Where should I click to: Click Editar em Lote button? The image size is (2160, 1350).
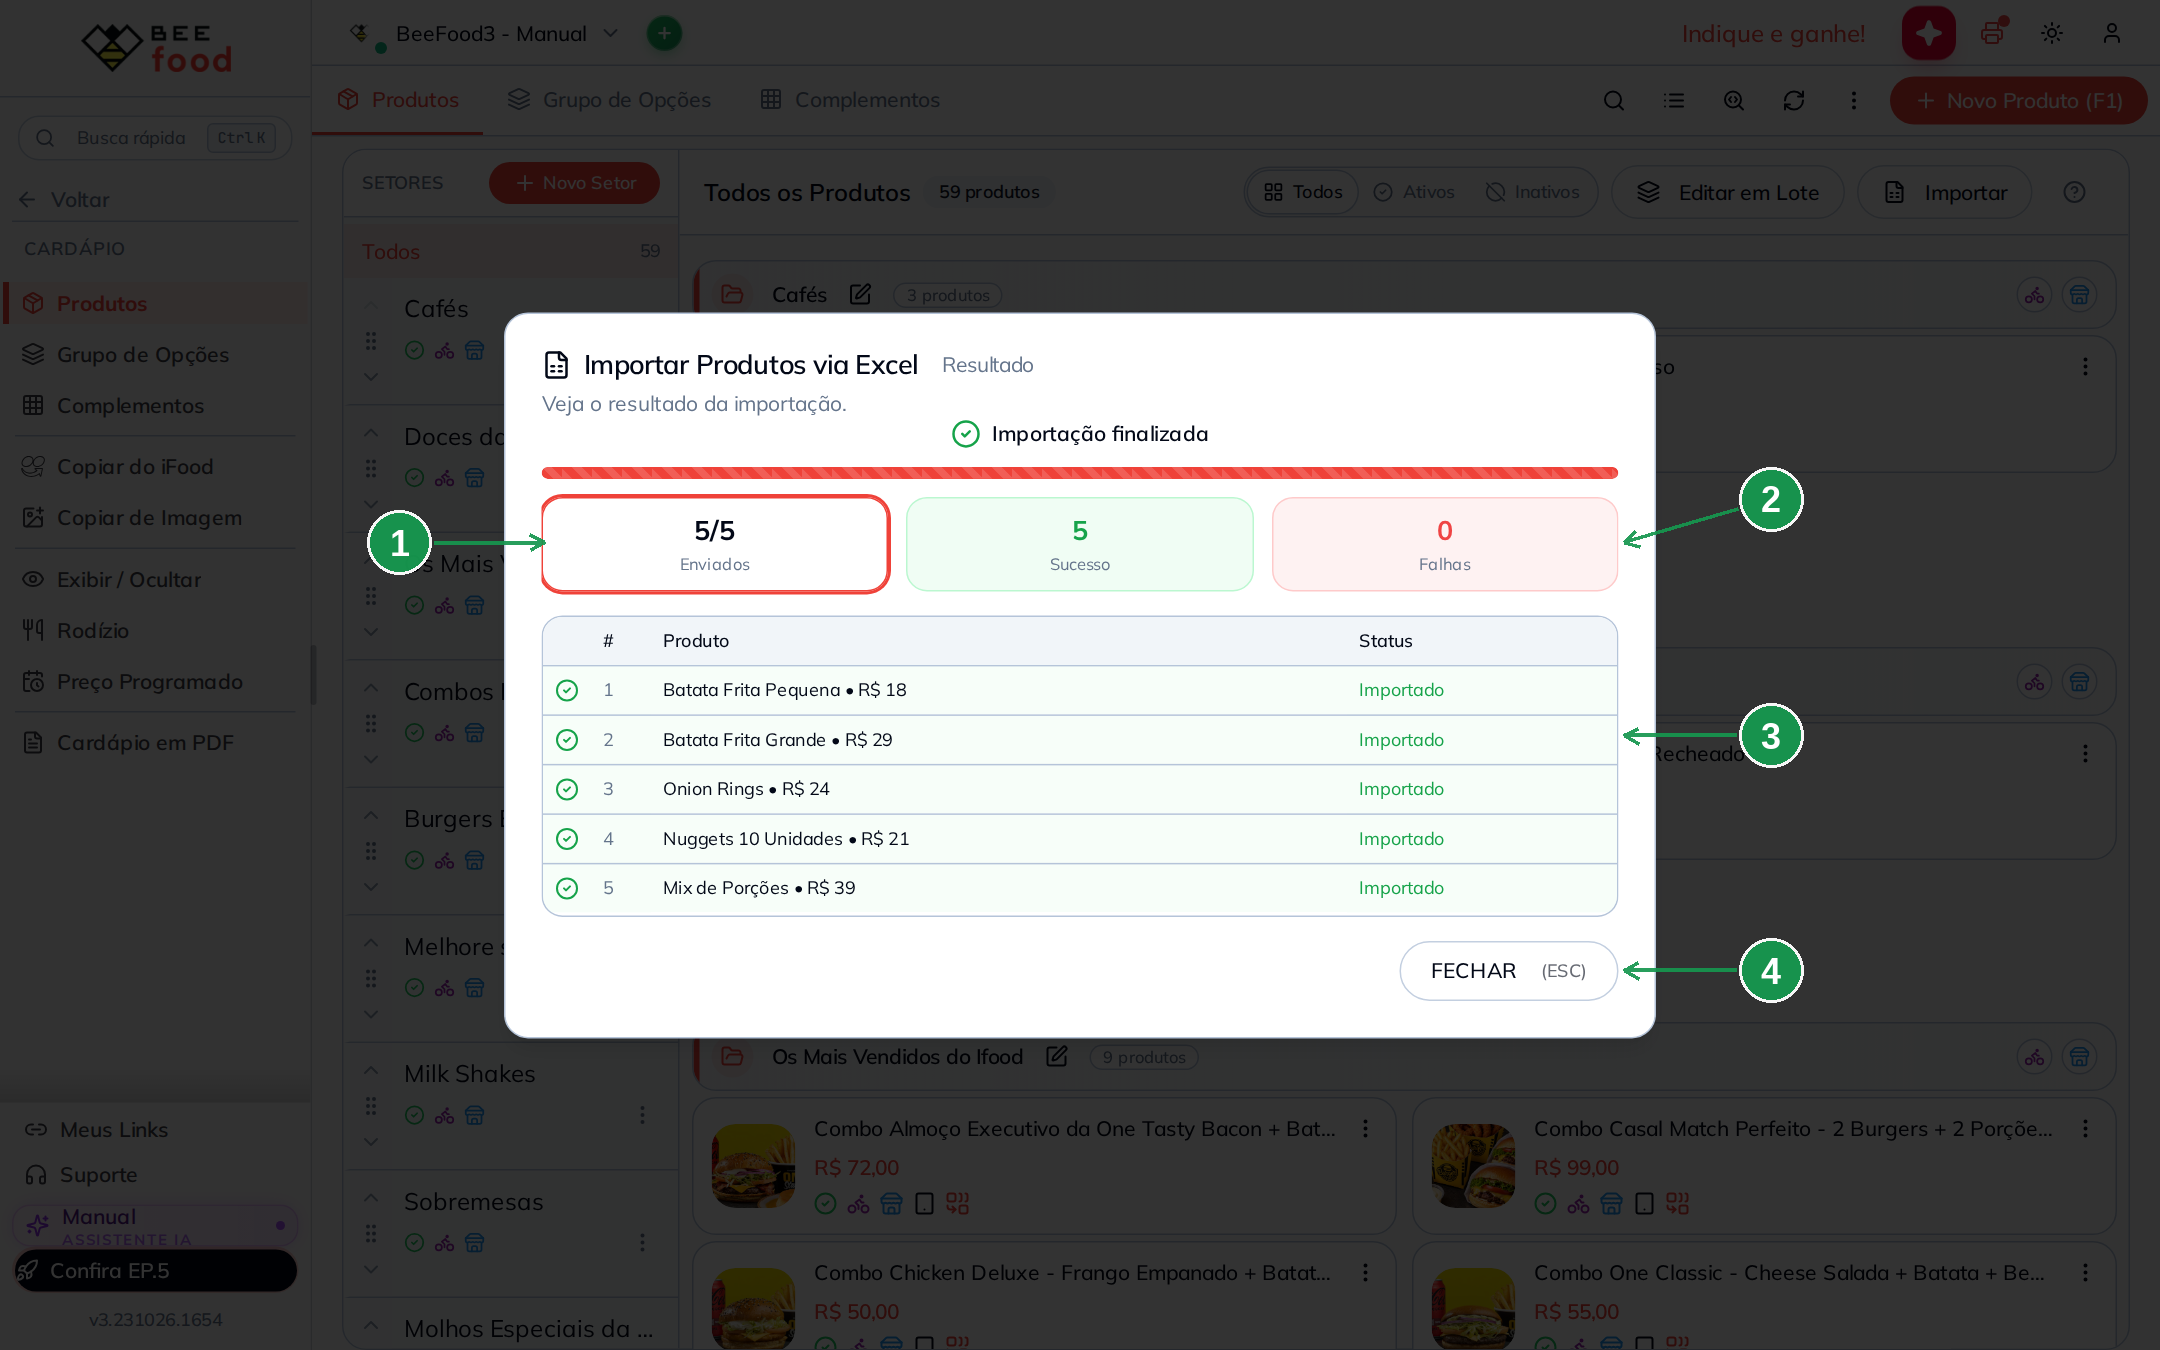click(1727, 192)
